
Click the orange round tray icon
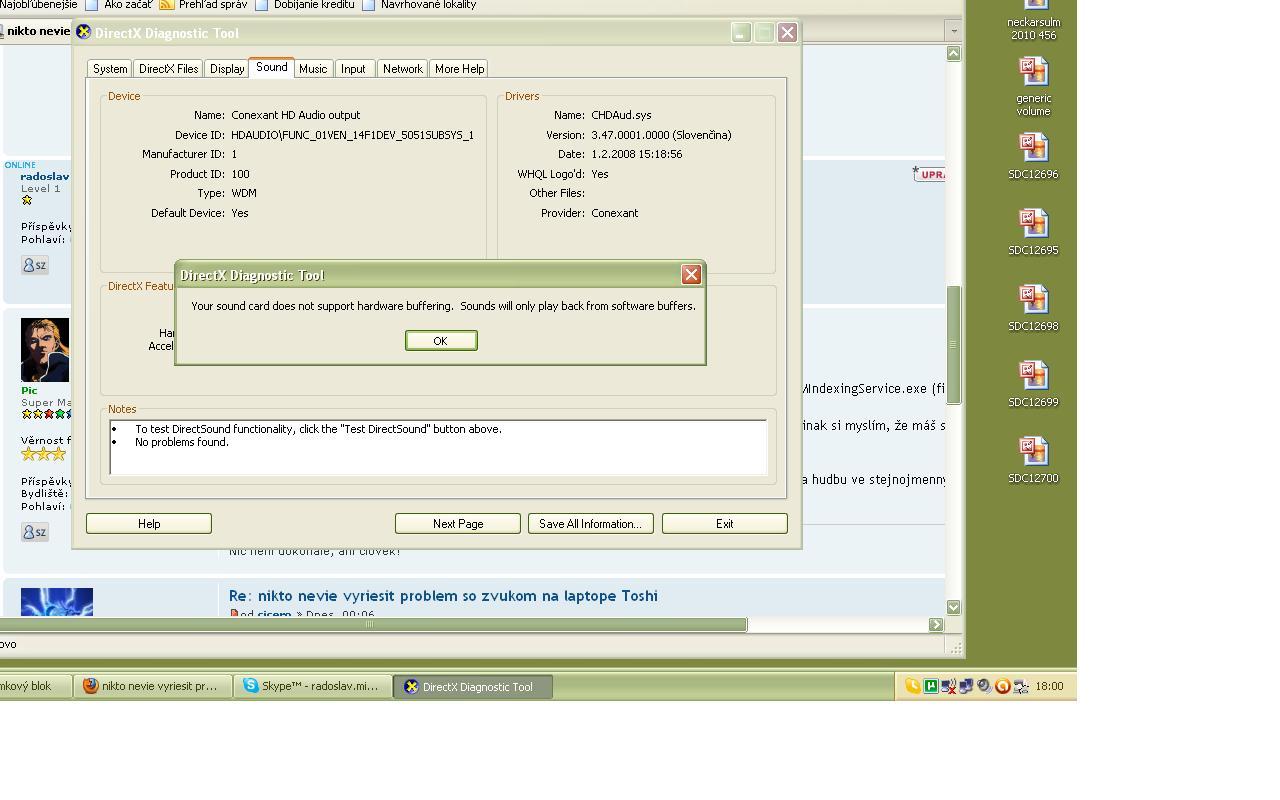point(1002,686)
